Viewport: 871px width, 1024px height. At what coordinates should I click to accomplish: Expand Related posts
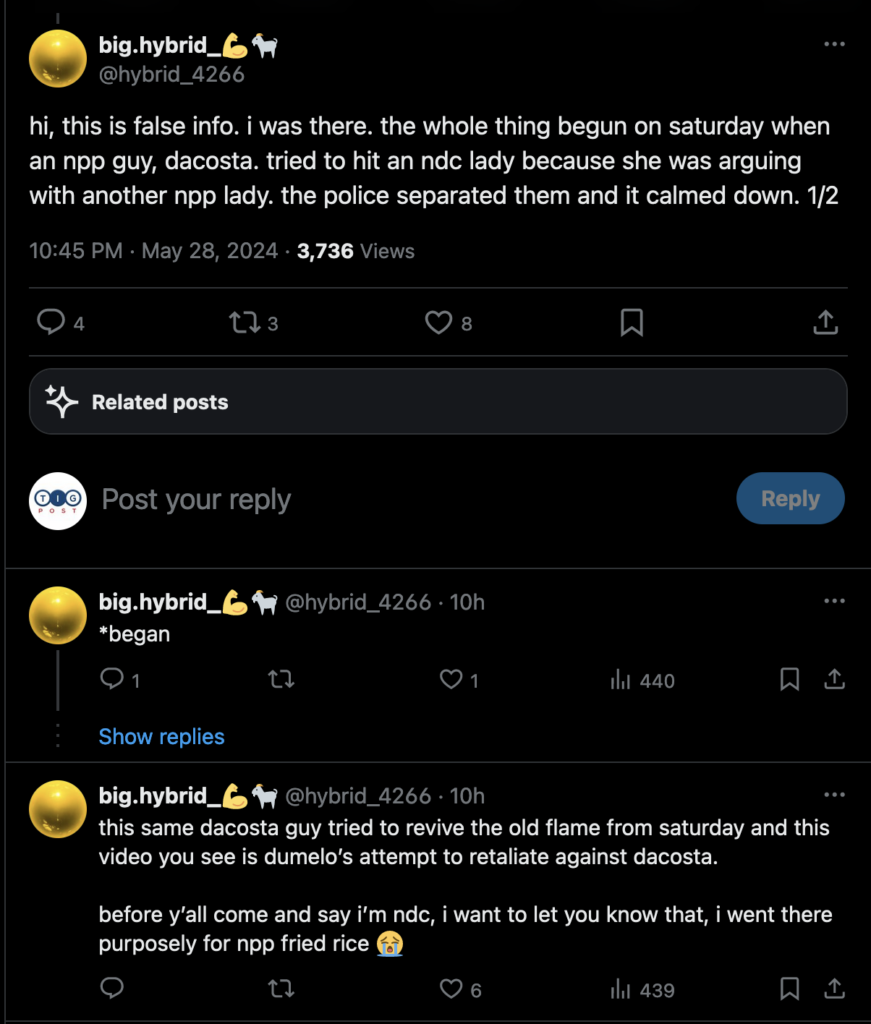(438, 402)
